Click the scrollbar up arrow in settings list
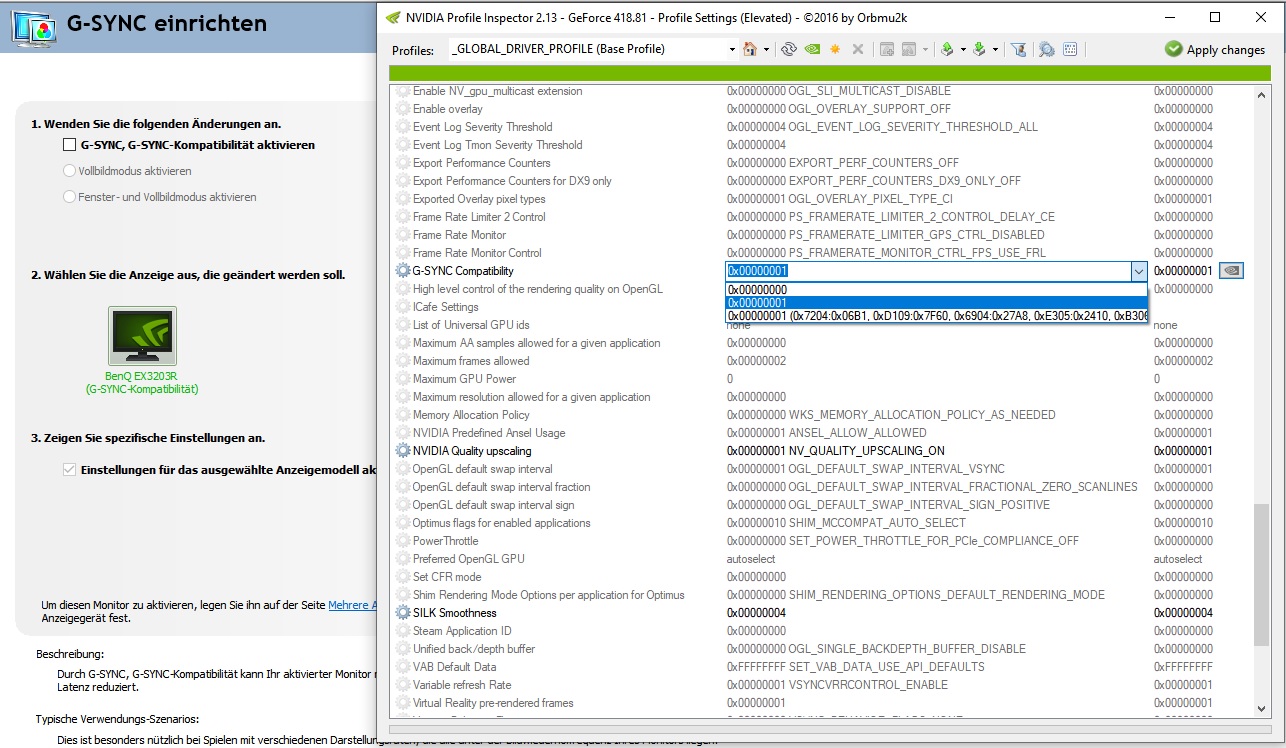Viewport: 1286px width, 748px height. 1260,93
